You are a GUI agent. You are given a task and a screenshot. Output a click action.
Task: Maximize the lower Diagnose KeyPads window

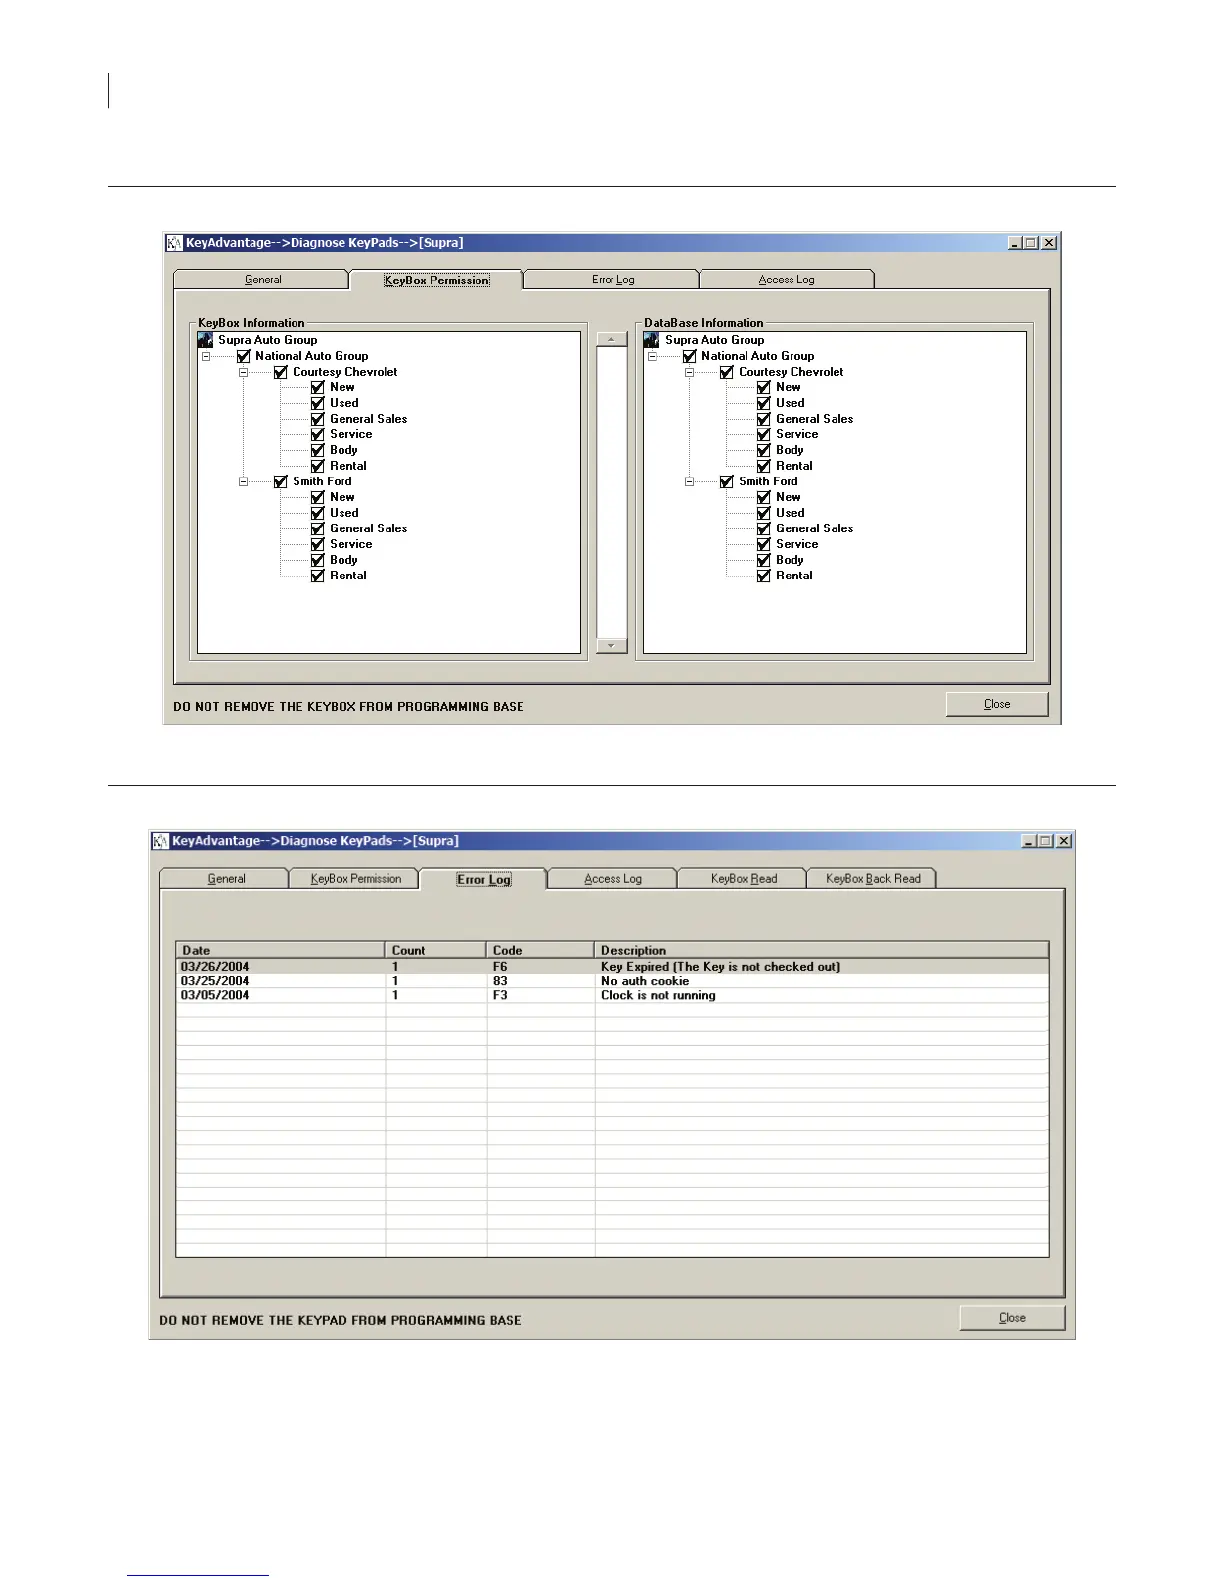click(1046, 841)
